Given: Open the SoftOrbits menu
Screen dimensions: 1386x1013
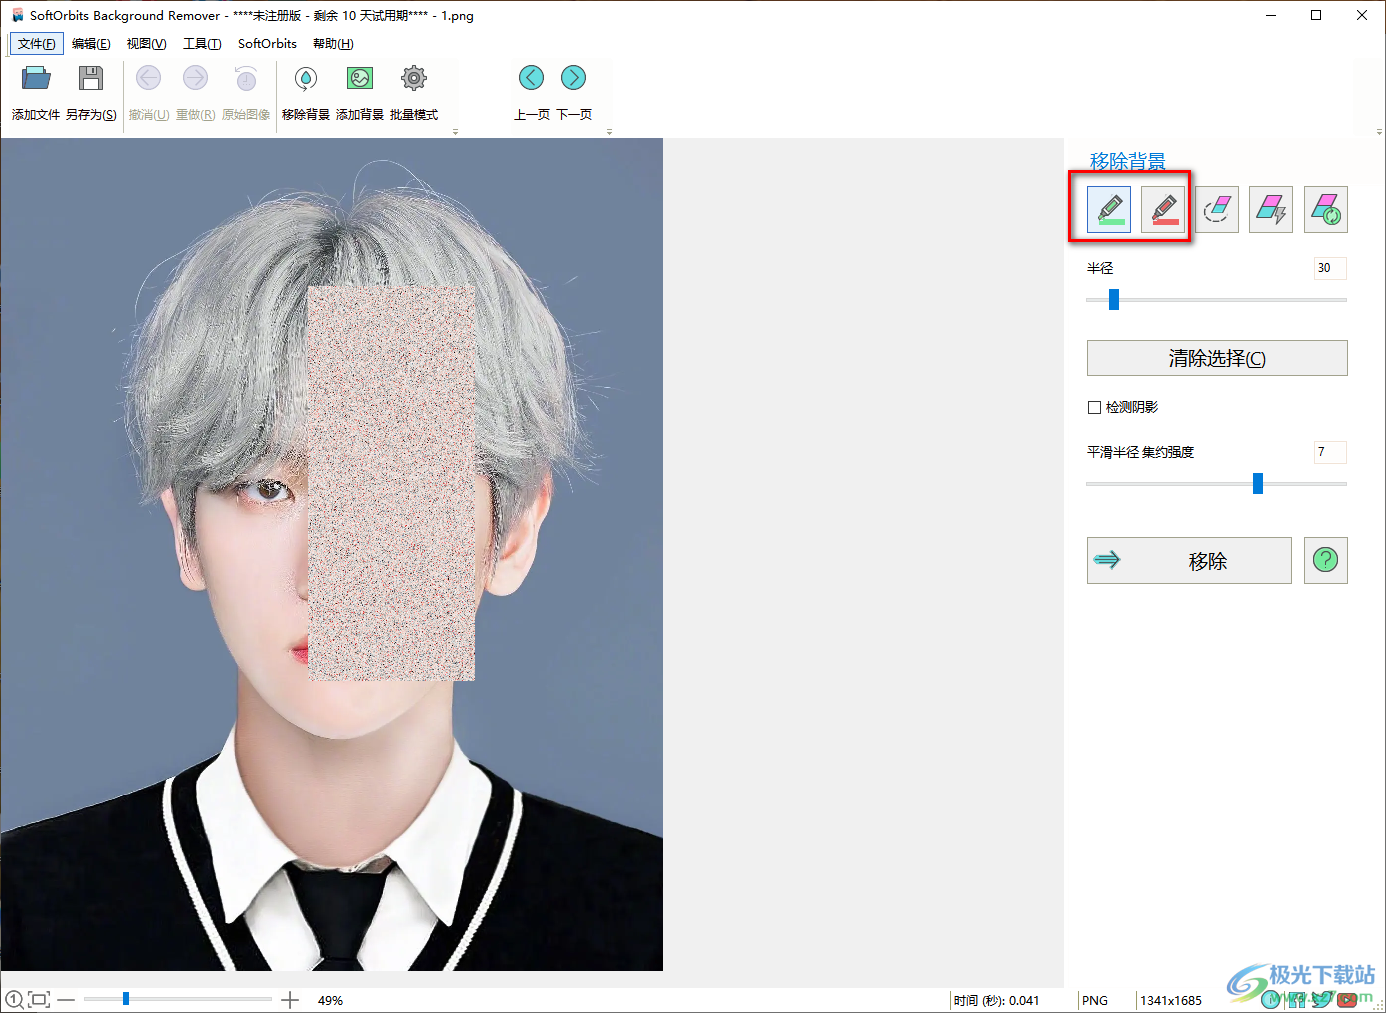Looking at the screenshot, I should click(x=267, y=44).
